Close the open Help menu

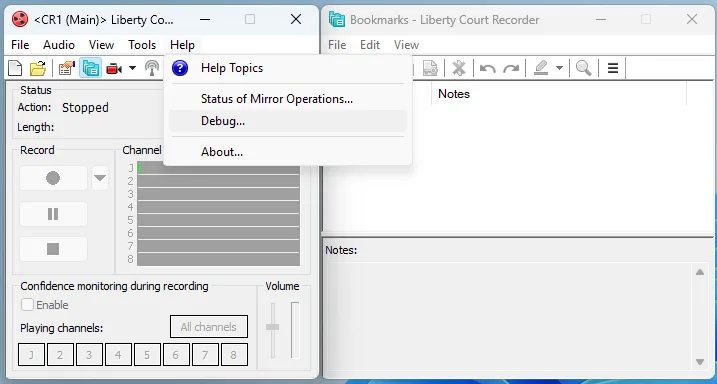click(182, 45)
